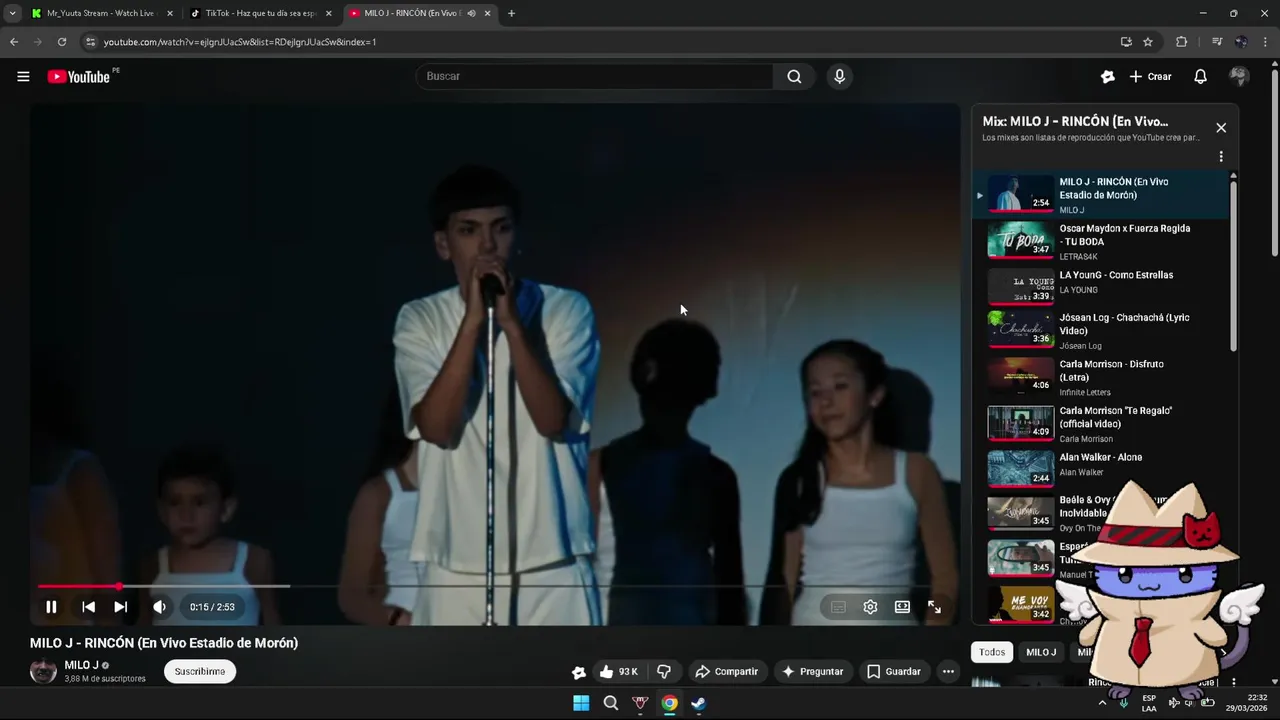1280x720 pixels.
Task: Open the MILO J channel name link
Action: click(81, 665)
